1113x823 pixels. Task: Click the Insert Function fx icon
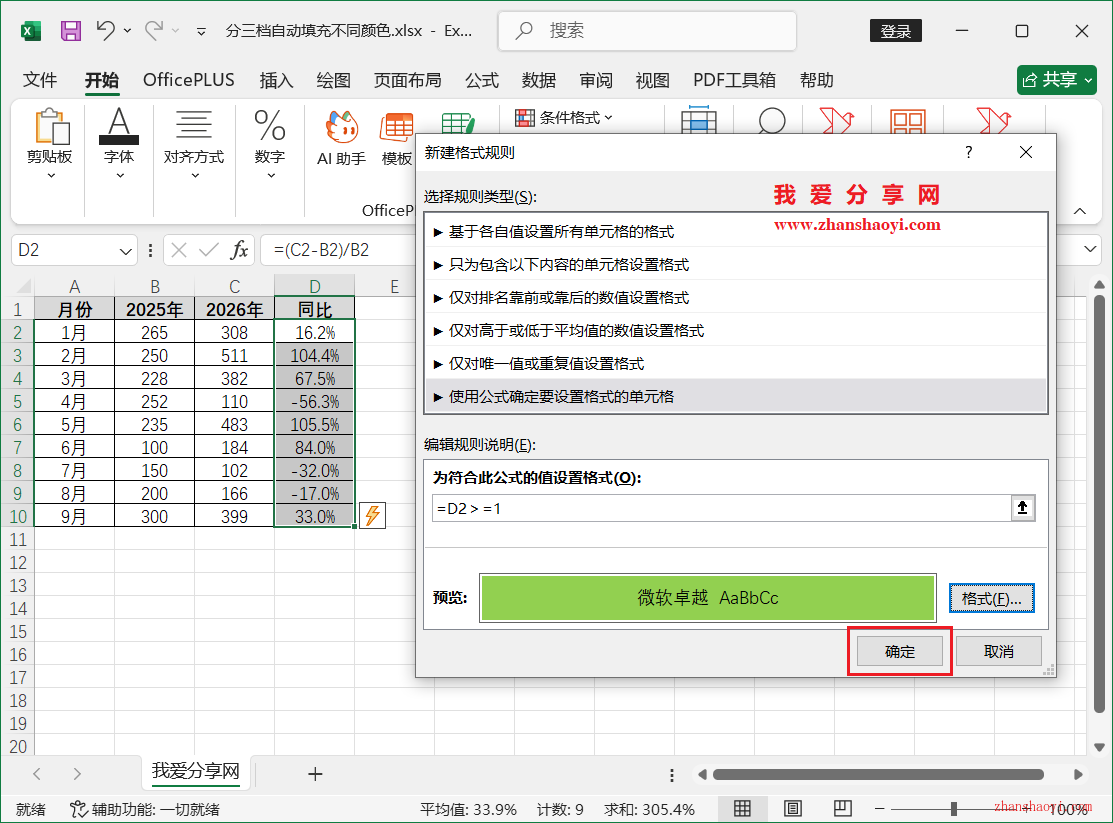tap(239, 250)
